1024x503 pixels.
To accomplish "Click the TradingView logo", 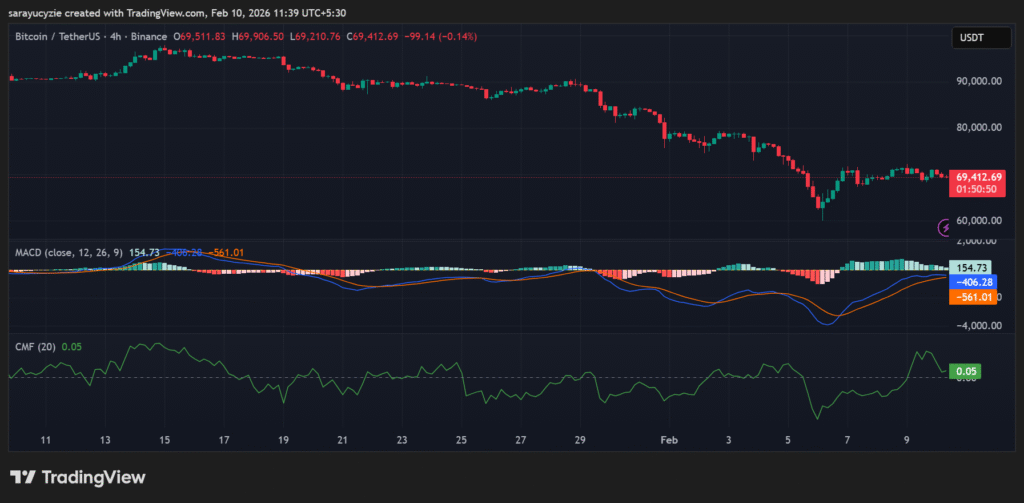I will point(78,478).
